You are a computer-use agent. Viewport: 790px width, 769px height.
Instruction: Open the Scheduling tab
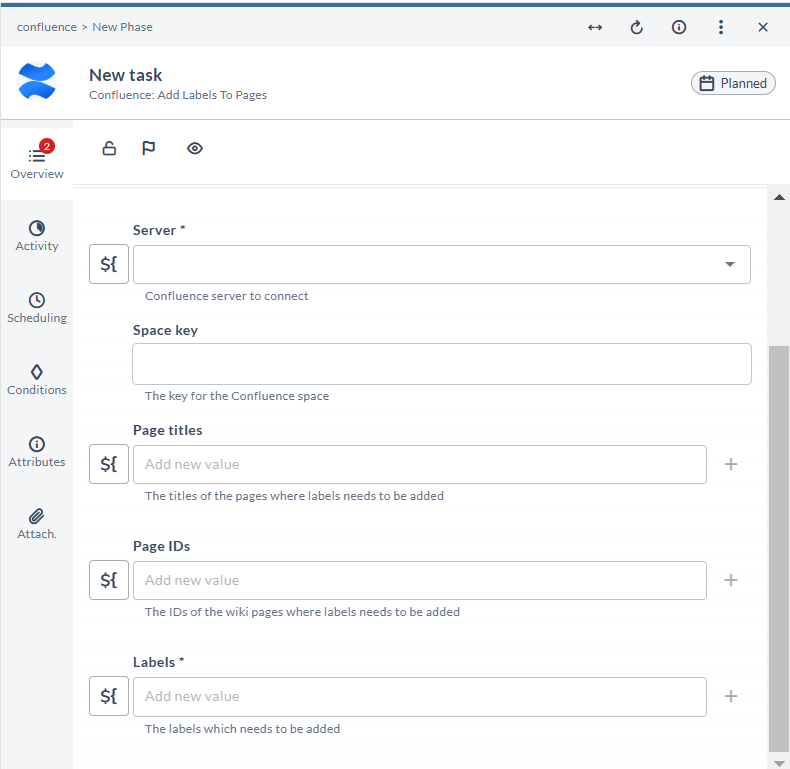click(x=37, y=308)
